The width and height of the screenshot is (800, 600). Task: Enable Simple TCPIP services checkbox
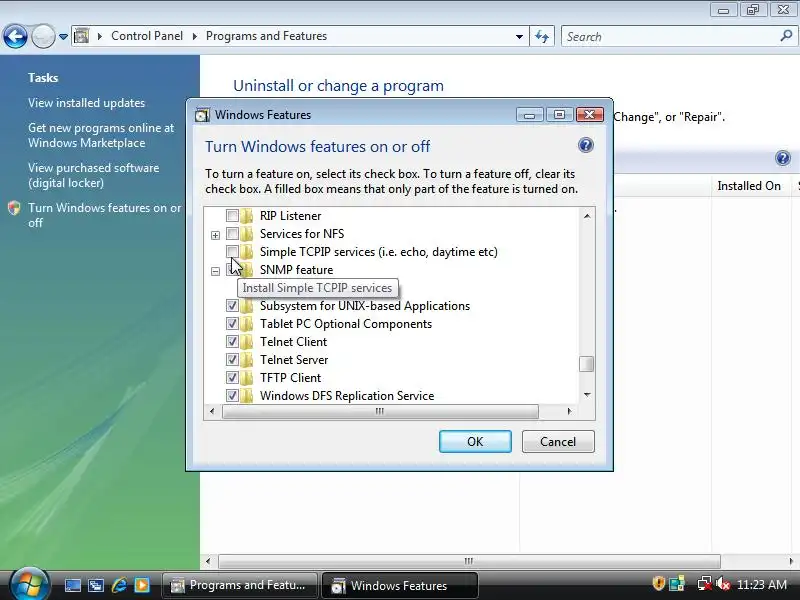click(x=232, y=252)
